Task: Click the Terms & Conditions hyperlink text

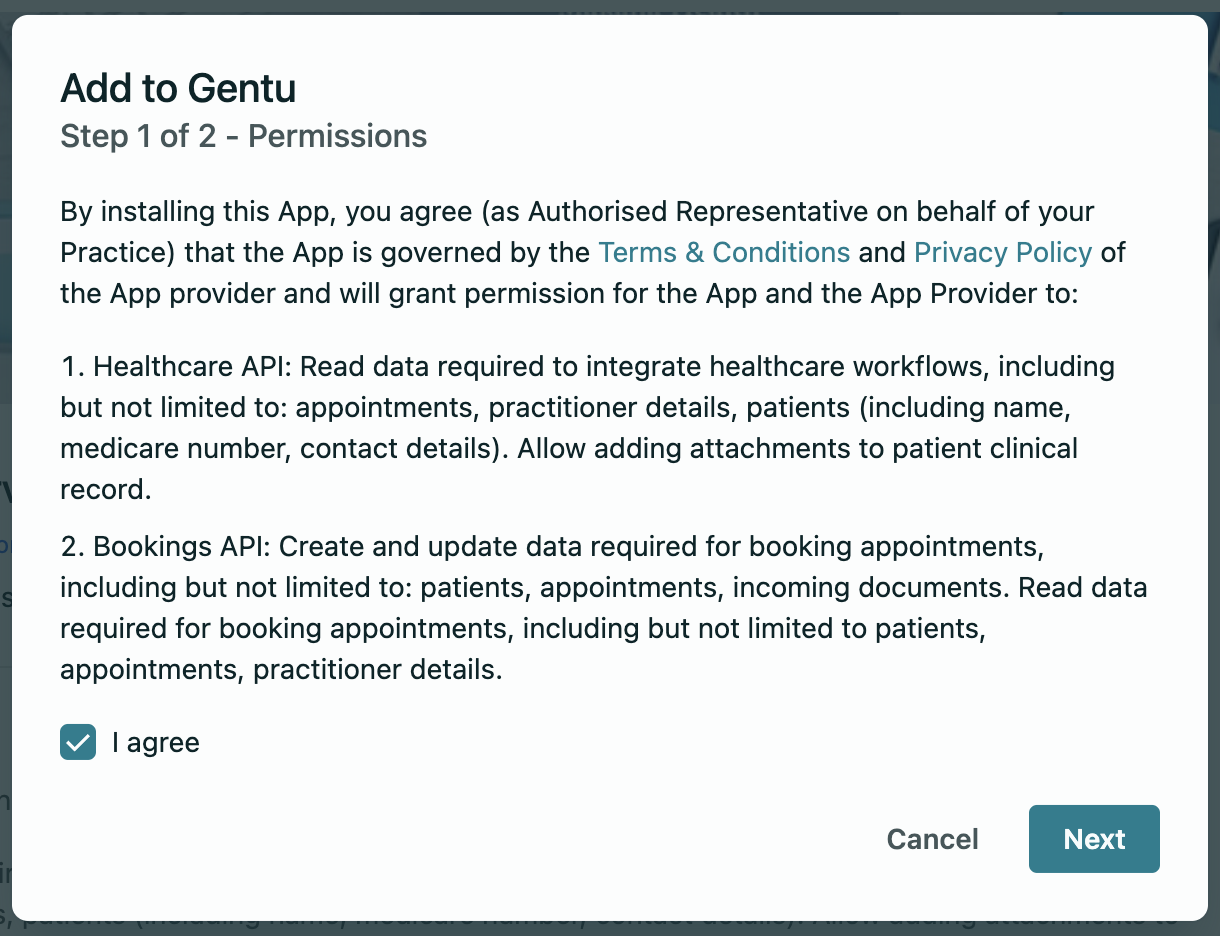Action: [x=724, y=252]
